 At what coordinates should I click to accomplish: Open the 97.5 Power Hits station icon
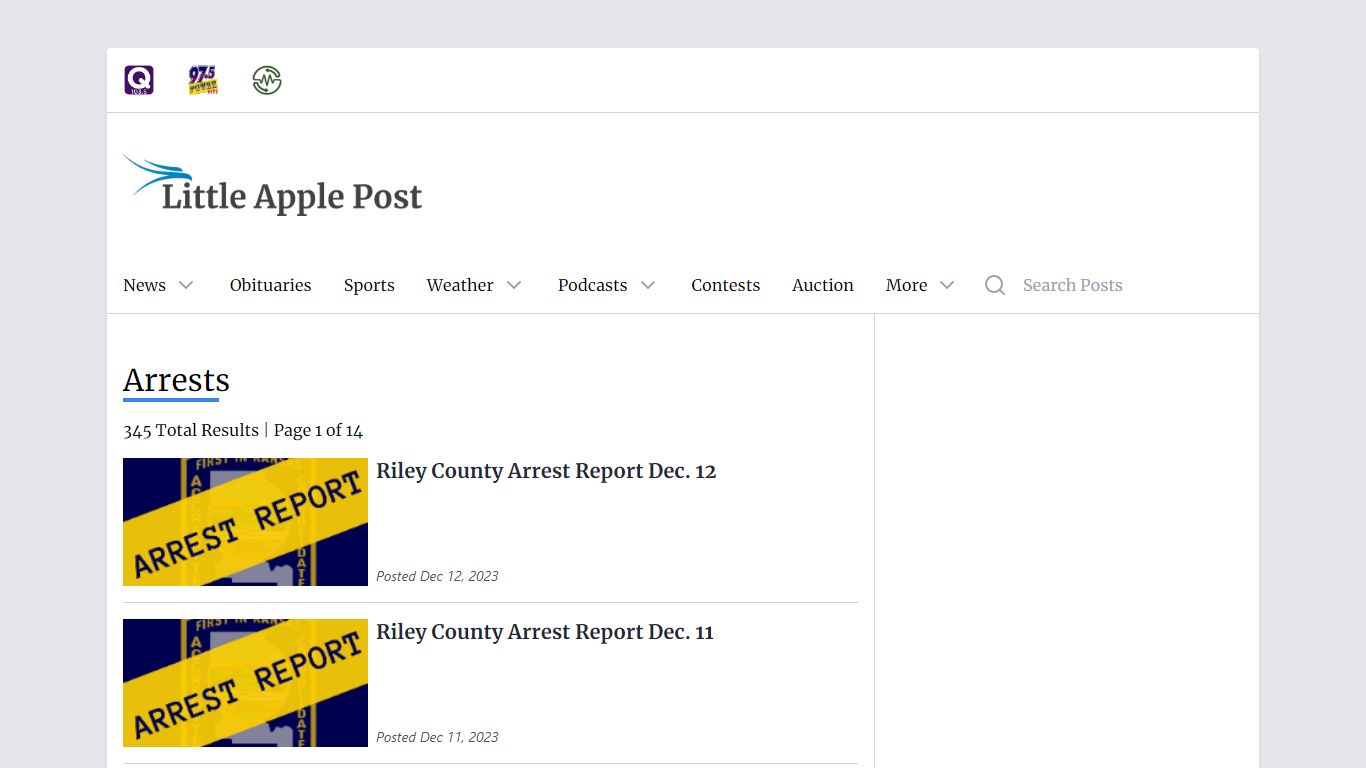tap(203, 80)
